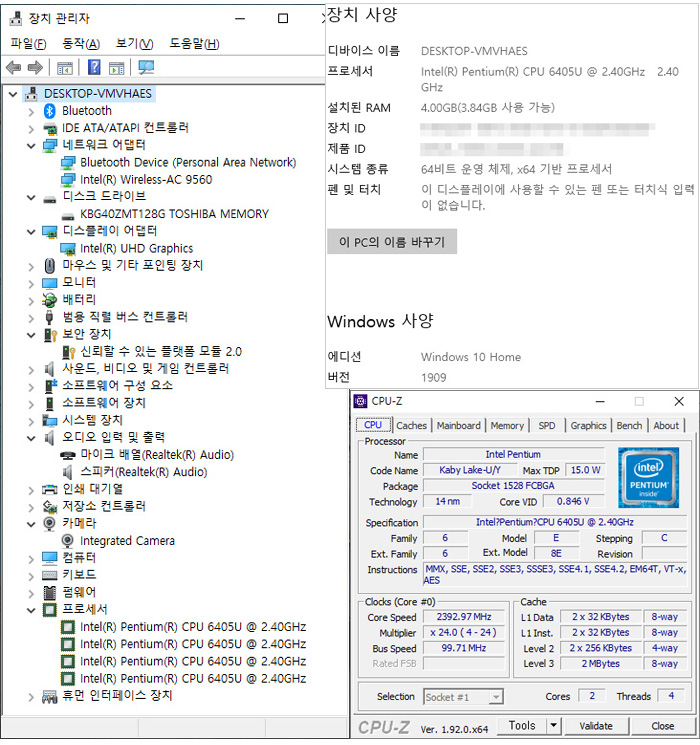The image size is (700, 745).
Task: Click the Close button in CPU-Z
Action: pos(662,726)
